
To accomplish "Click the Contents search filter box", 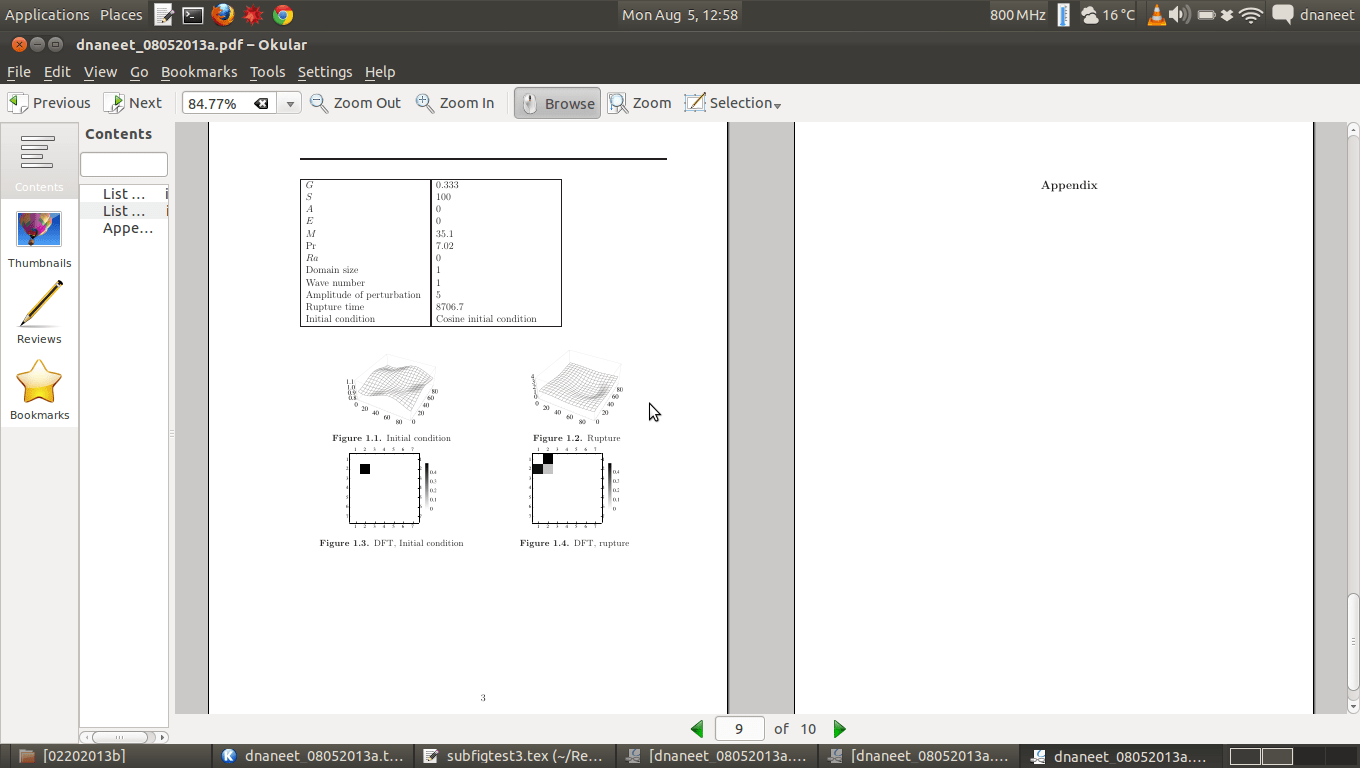I will 124,164.
